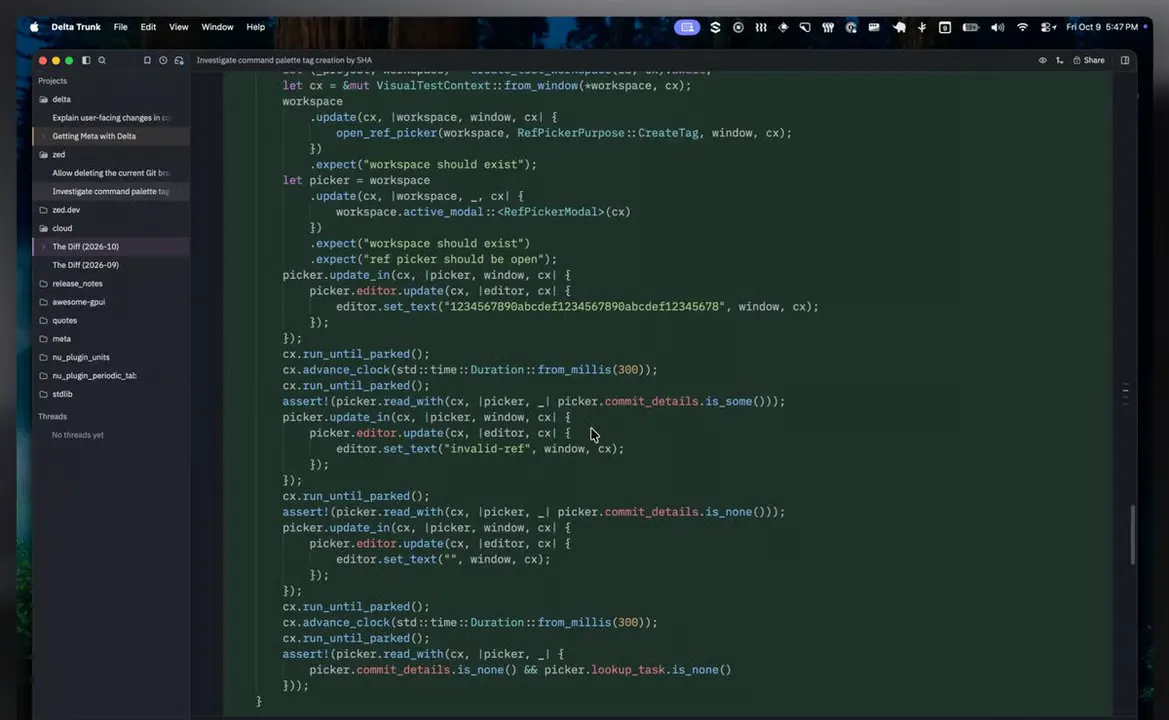Select 'Investigate command palette tag' sidebar thread
Viewport: 1169px width, 720px height.
111,192
